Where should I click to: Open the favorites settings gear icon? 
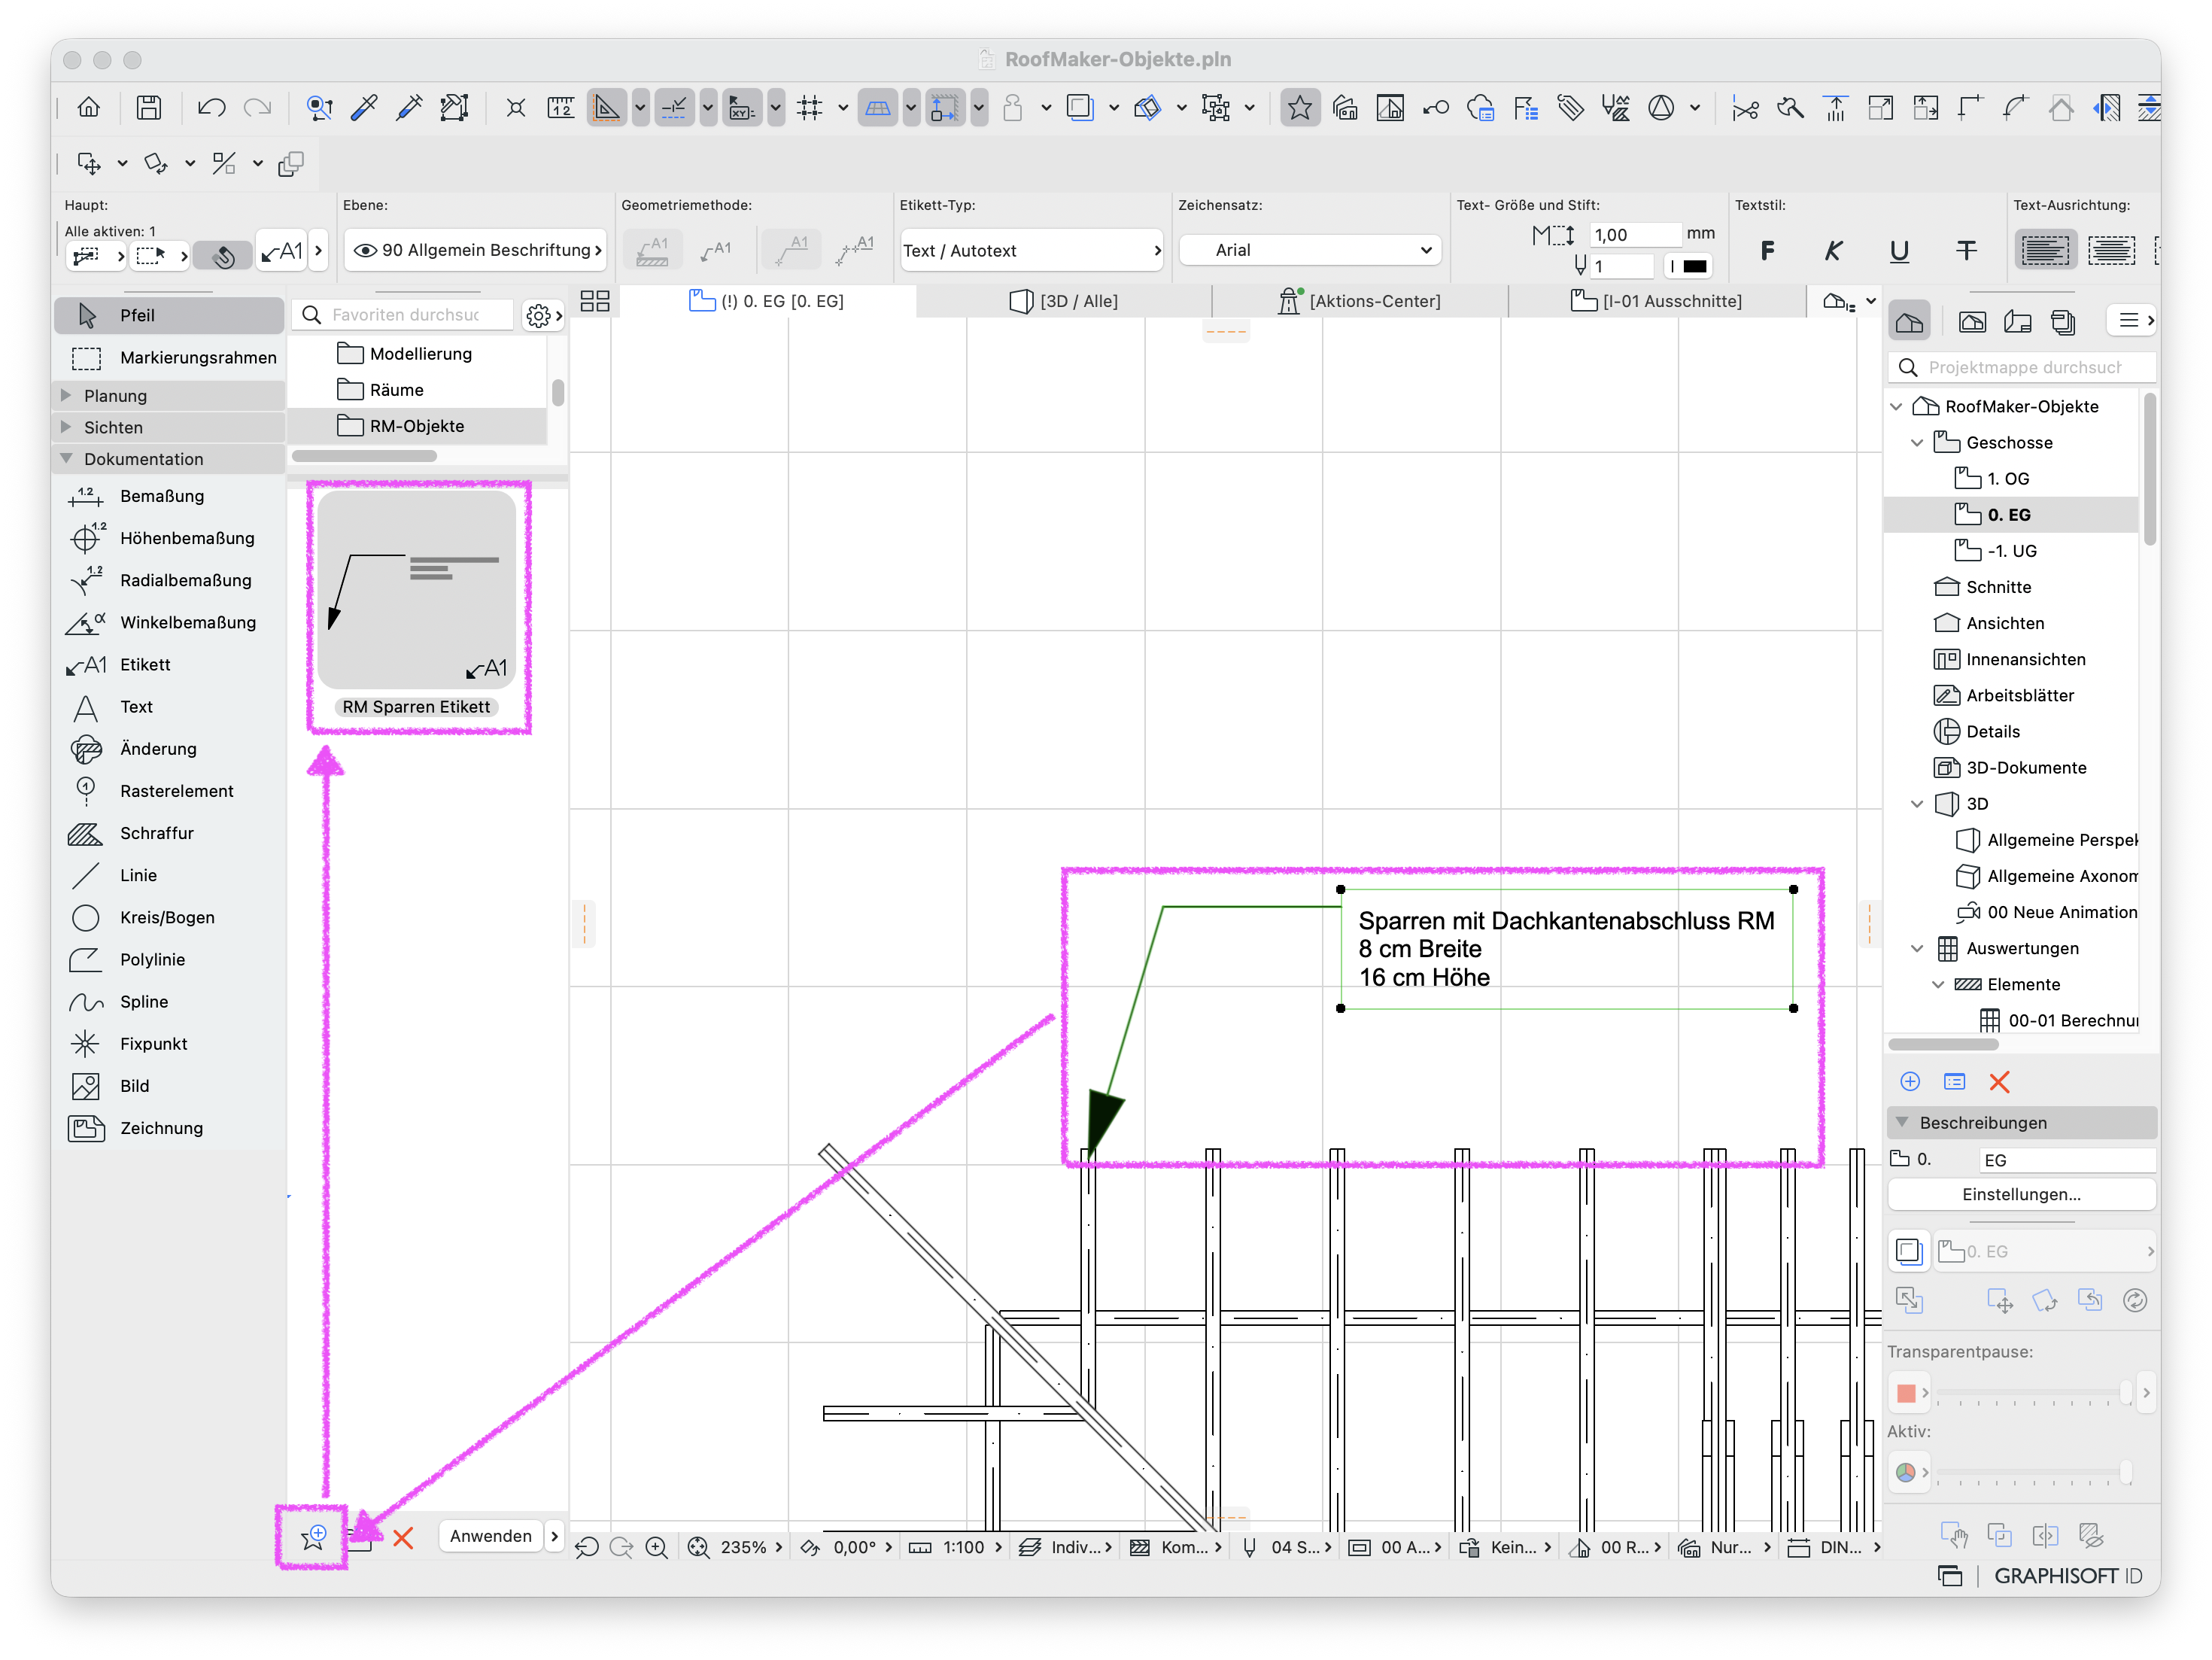pyautogui.click(x=538, y=315)
